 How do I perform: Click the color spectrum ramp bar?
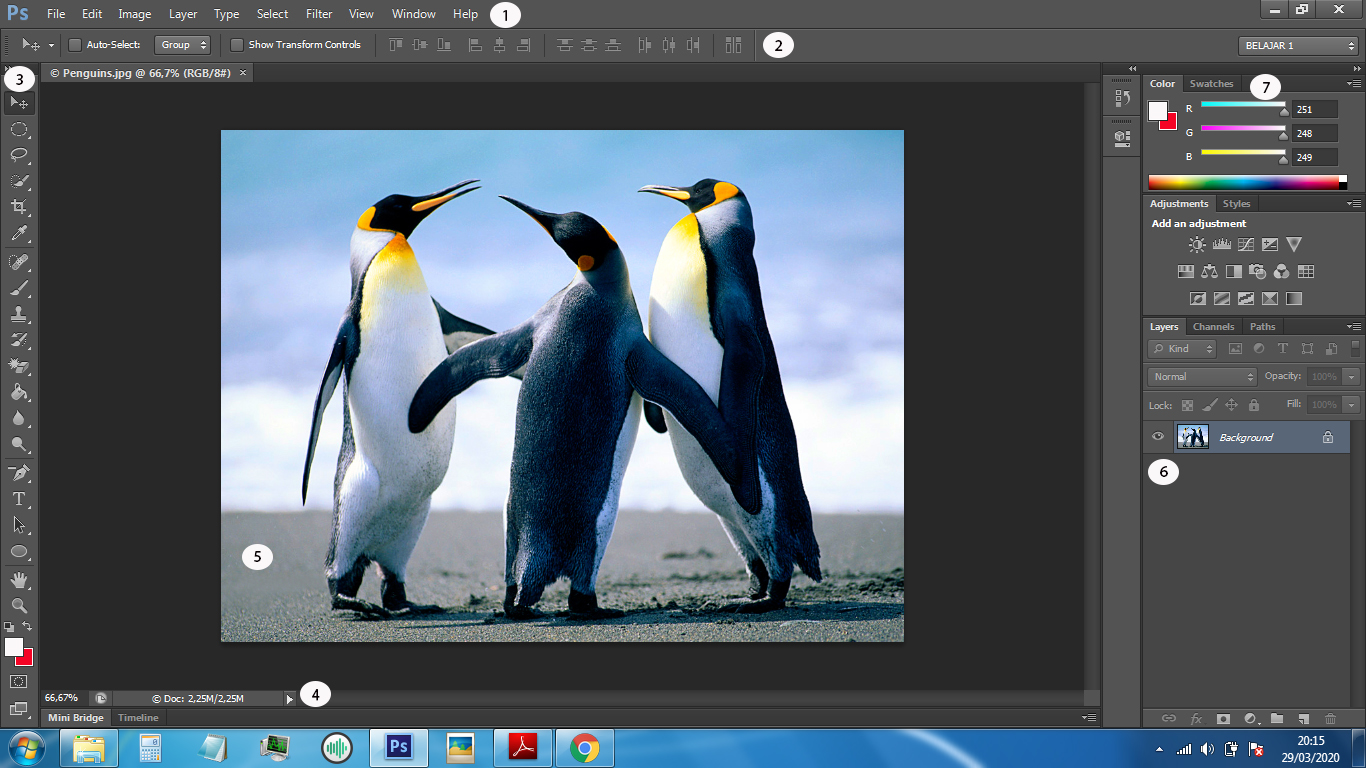[1242, 182]
